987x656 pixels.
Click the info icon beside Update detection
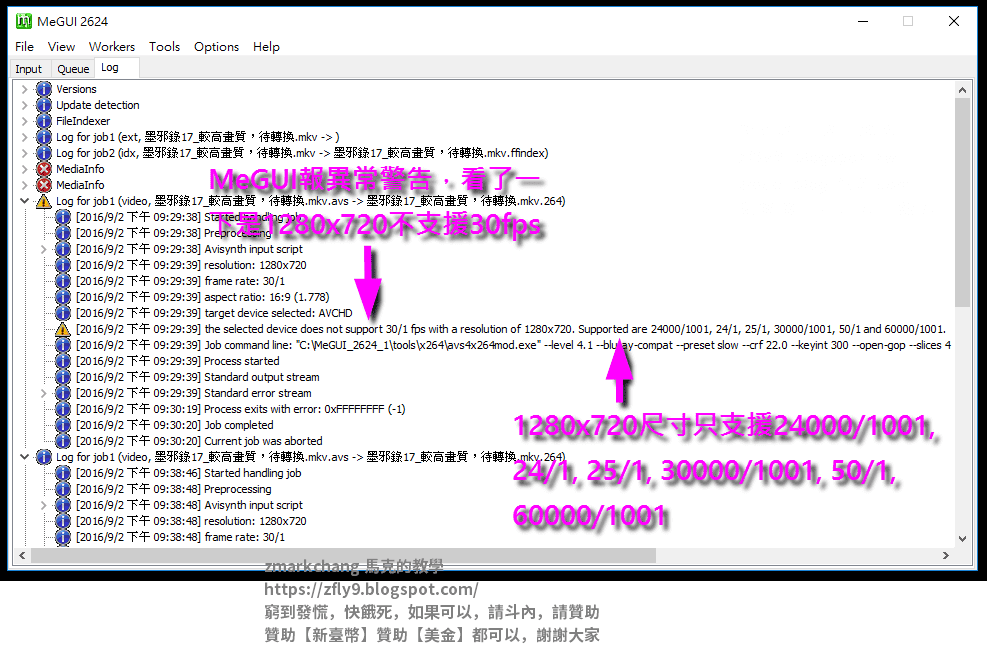pyautogui.click(x=43, y=105)
